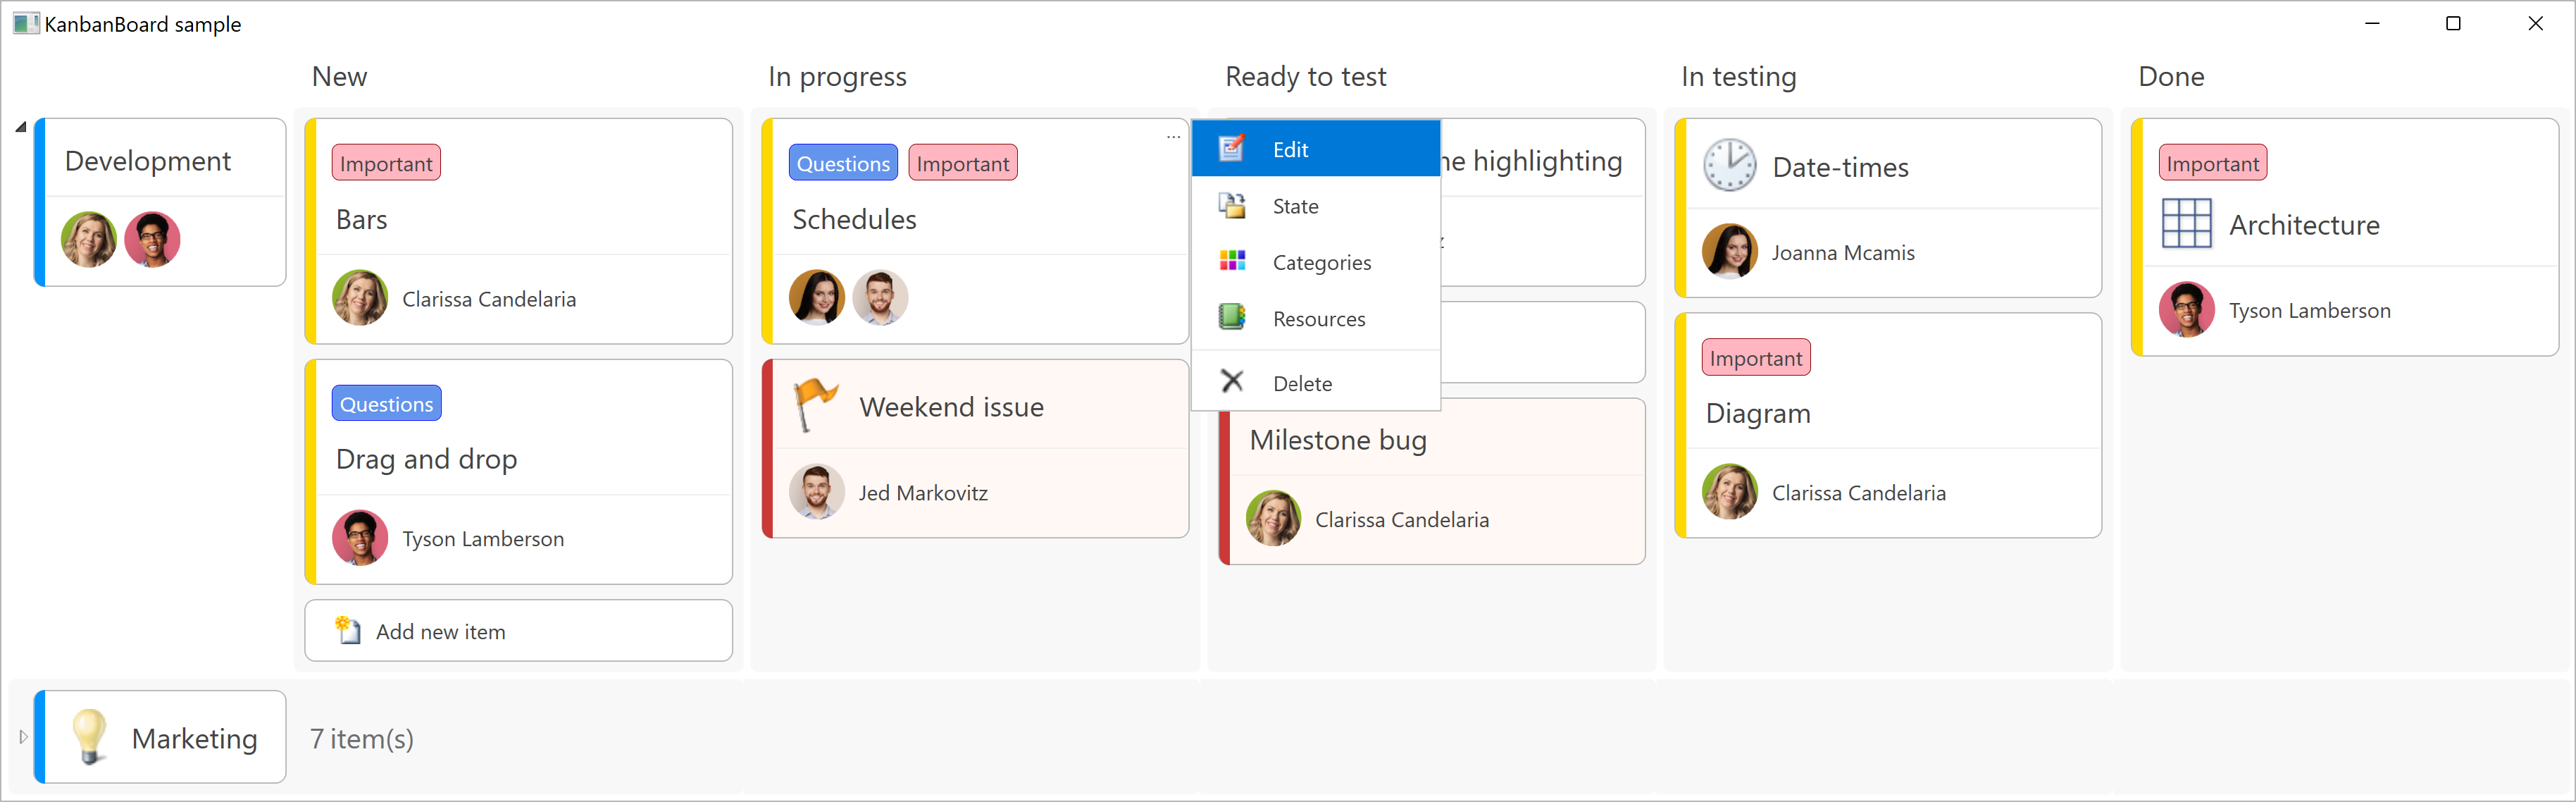Click the State icon in context menu
The image size is (2576, 802).
1232,206
